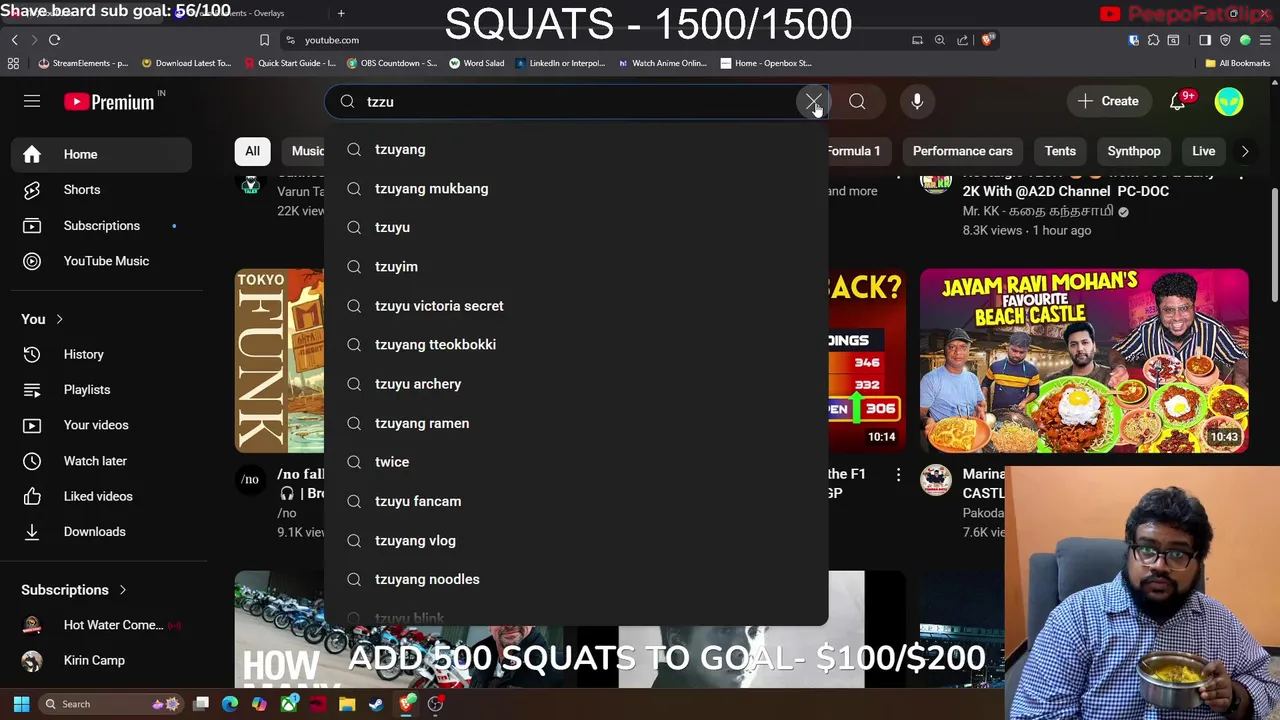Open a new browser tab
This screenshot has width=1280, height=720.
pyautogui.click(x=341, y=13)
